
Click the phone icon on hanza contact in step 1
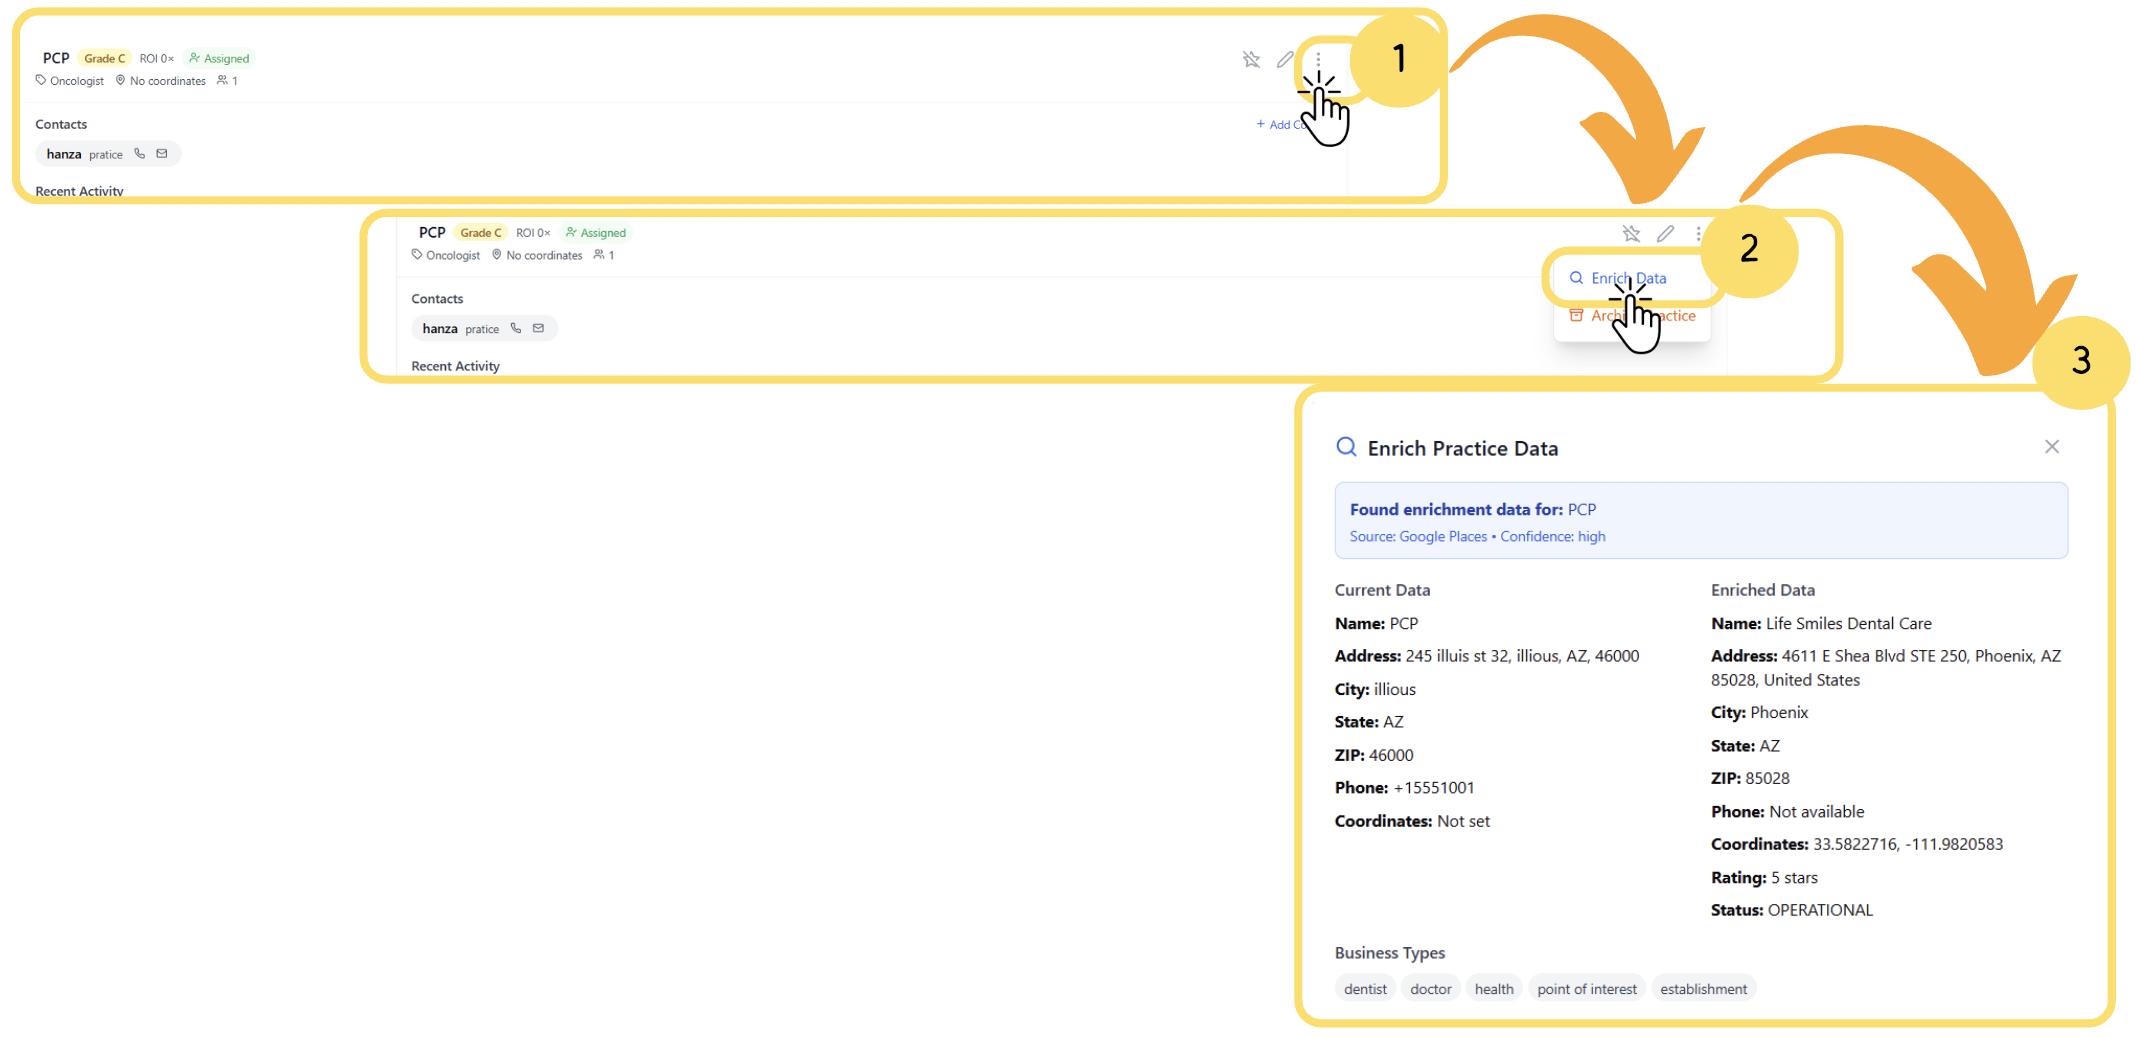[x=140, y=154]
